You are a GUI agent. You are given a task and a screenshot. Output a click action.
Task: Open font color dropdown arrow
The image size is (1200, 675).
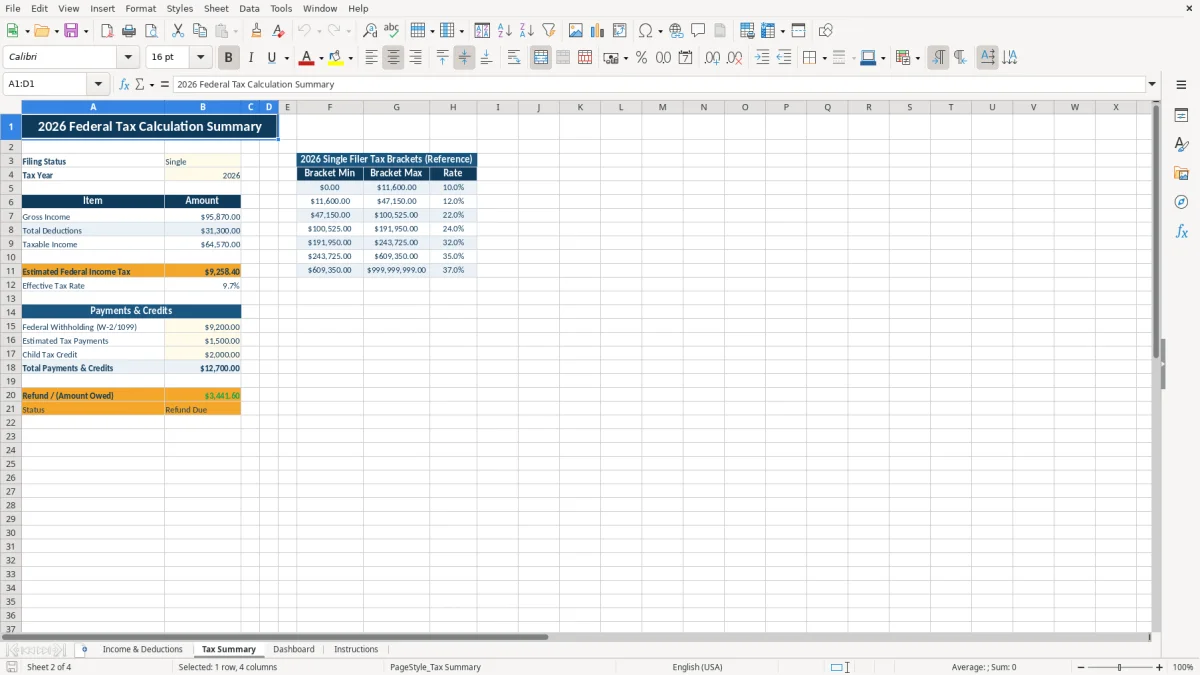(x=321, y=58)
